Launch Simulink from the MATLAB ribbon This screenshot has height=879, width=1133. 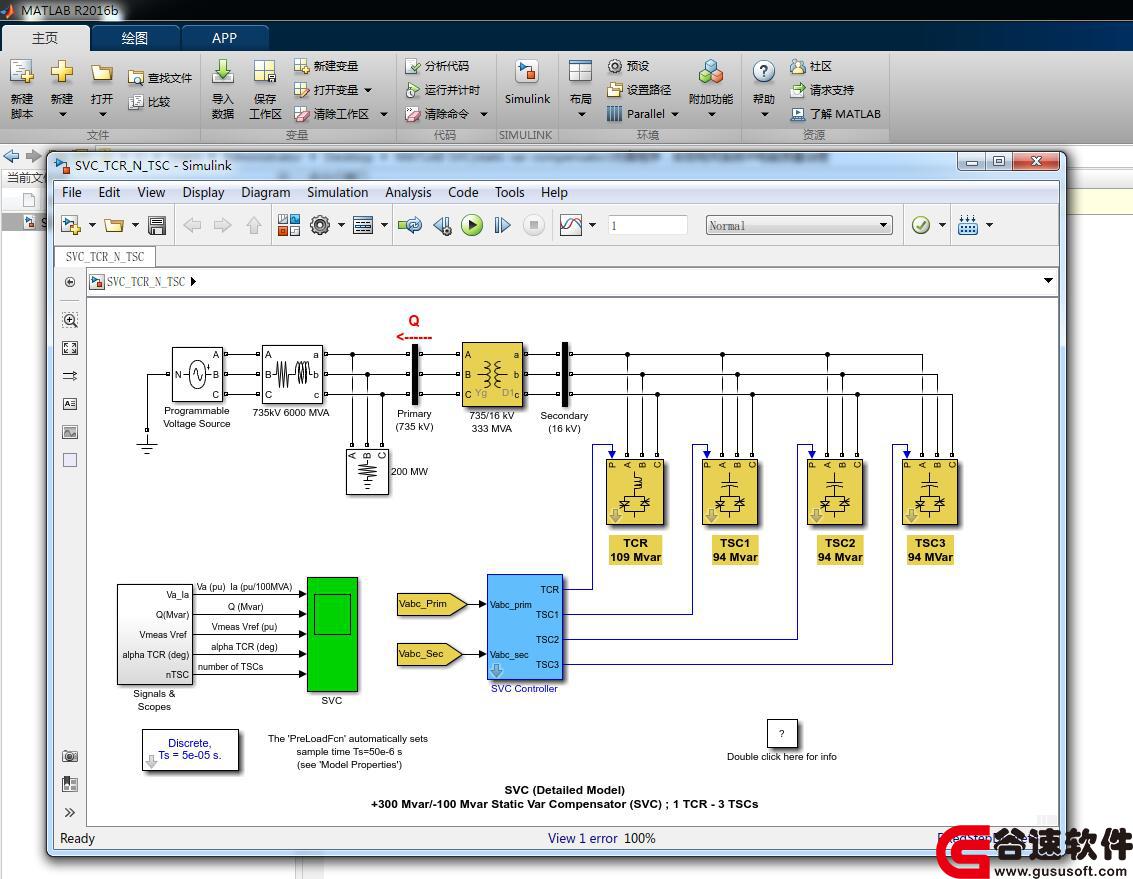tap(527, 82)
